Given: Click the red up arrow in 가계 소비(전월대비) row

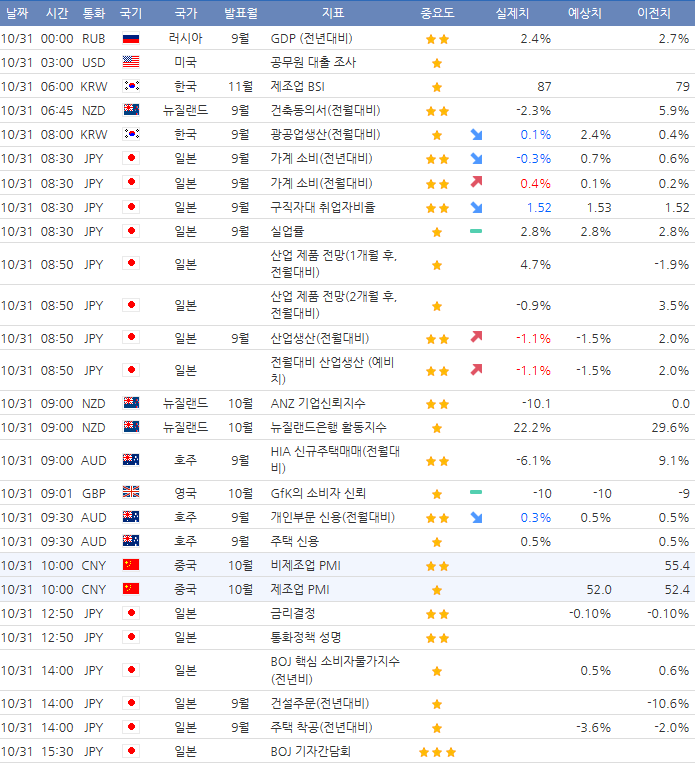Looking at the screenshot, I should tap(476, 182).
